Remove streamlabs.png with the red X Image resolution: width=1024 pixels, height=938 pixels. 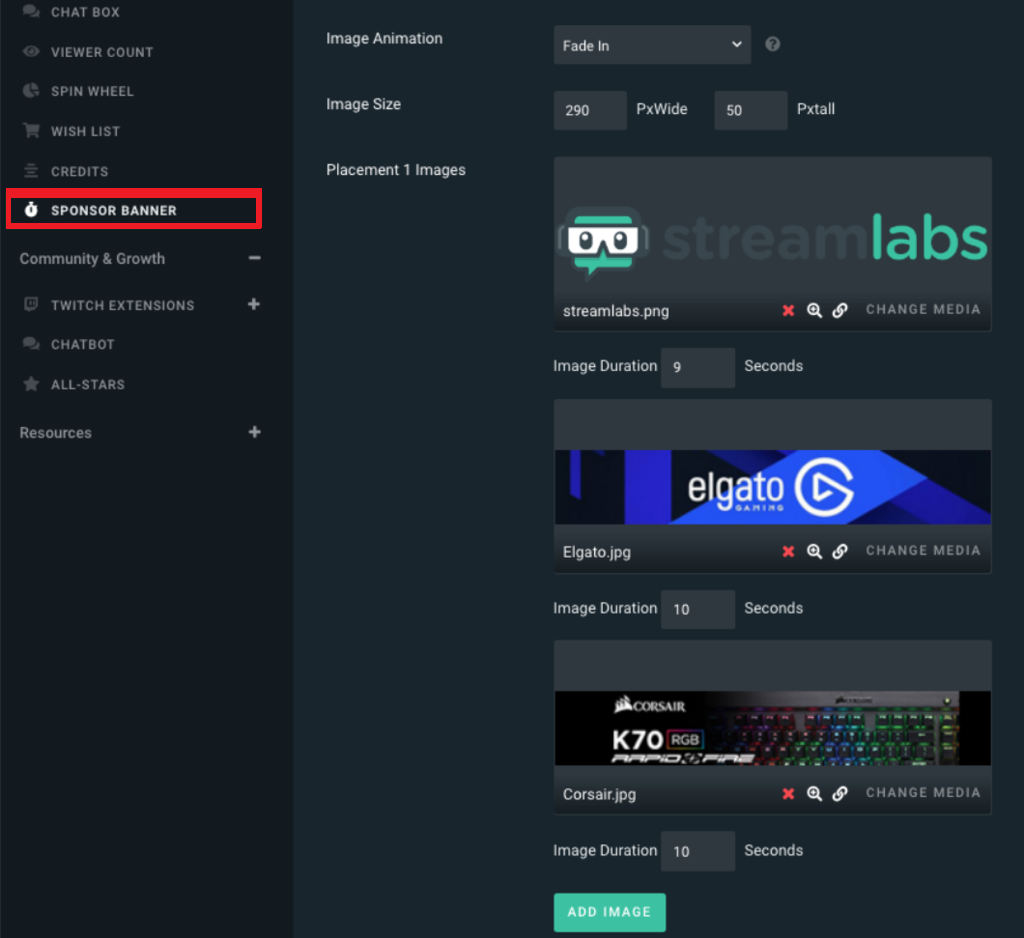pos(788,310)
